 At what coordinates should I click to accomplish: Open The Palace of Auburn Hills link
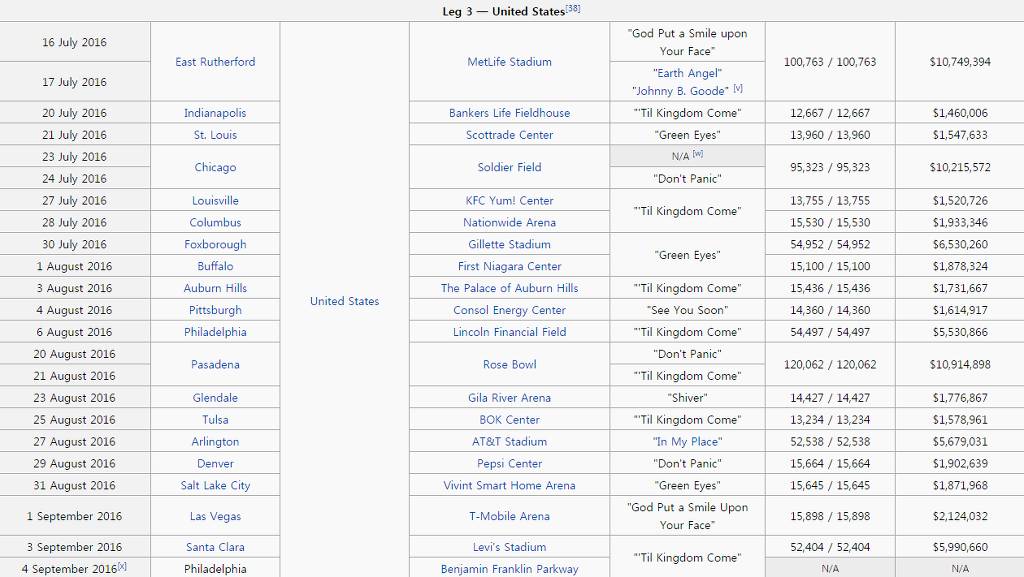(509, 288)
